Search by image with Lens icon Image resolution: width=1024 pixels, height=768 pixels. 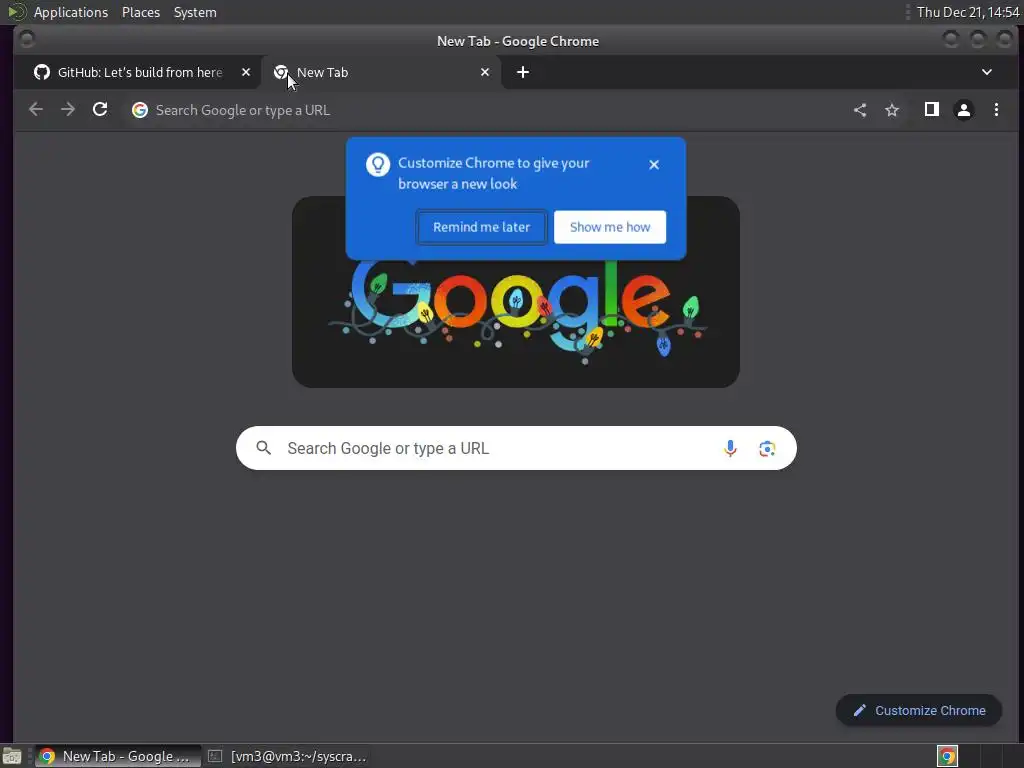click(767, 449)
